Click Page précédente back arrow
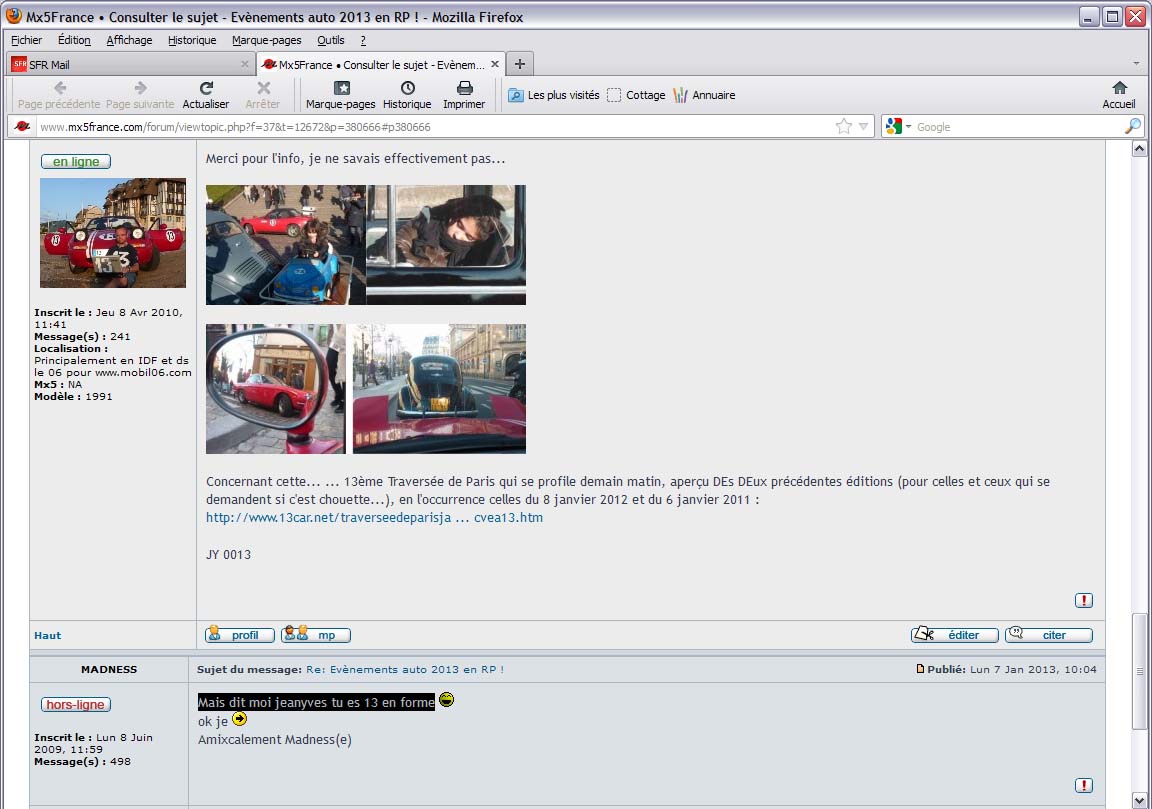Viewport: 1152px width, 809px height. coord(59,96)
